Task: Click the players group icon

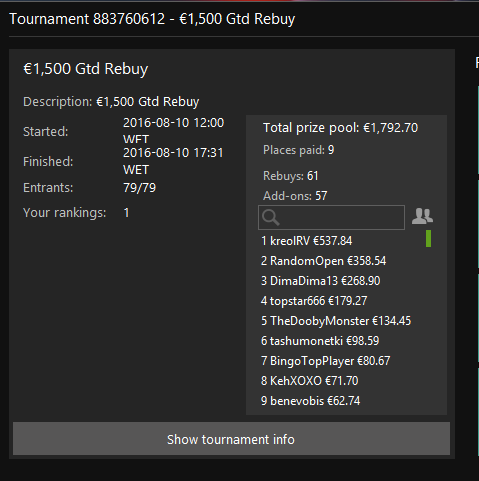Action: point(422,216)
